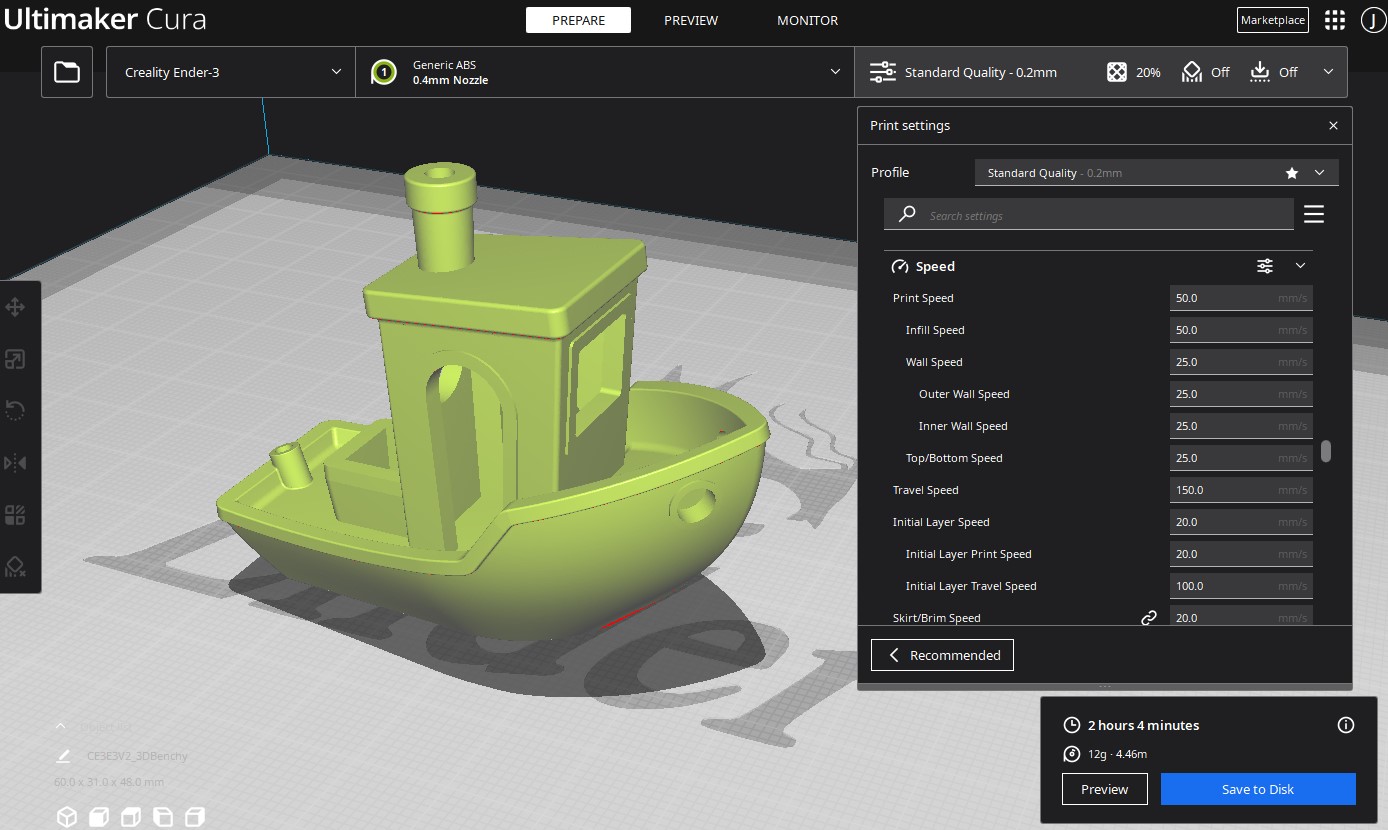Click the Initial Layer Speed value field

pyautogui.click(x=1241, y=522)
